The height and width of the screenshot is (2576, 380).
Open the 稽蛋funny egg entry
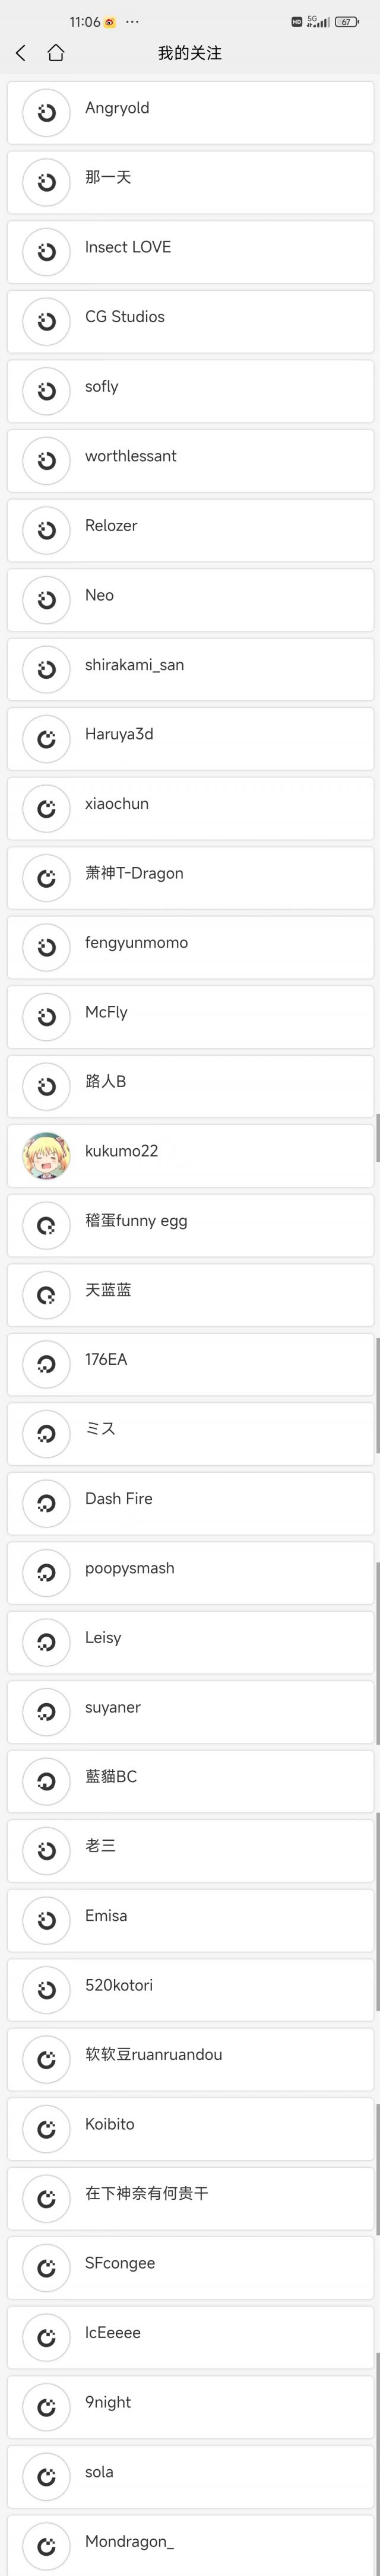click(x=190, y=1225)
